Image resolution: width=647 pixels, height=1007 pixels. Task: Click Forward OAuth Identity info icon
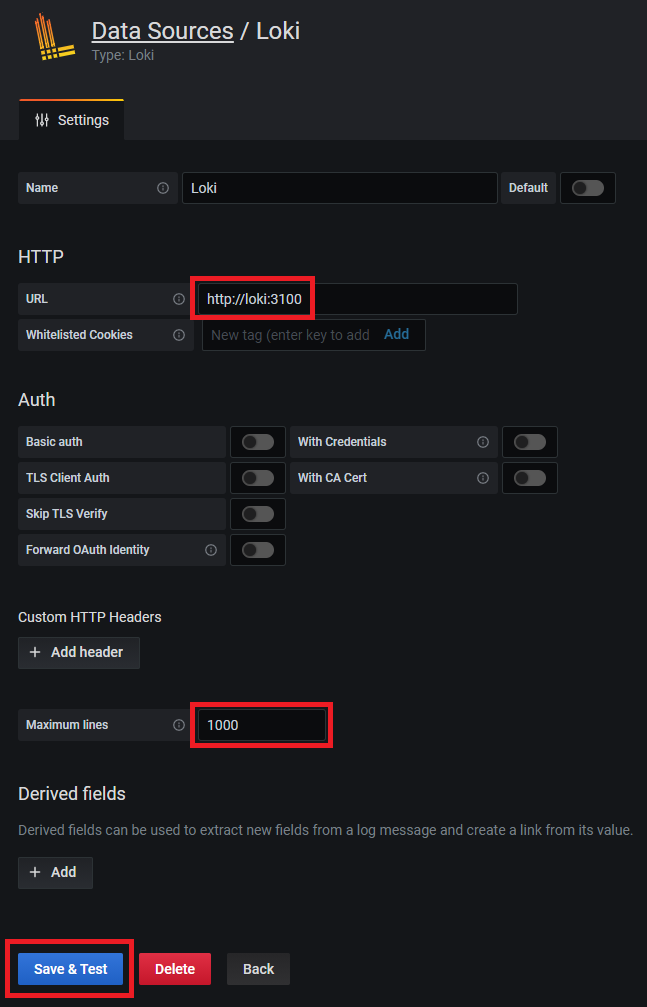pyautogui.click(x=211, y=550)
